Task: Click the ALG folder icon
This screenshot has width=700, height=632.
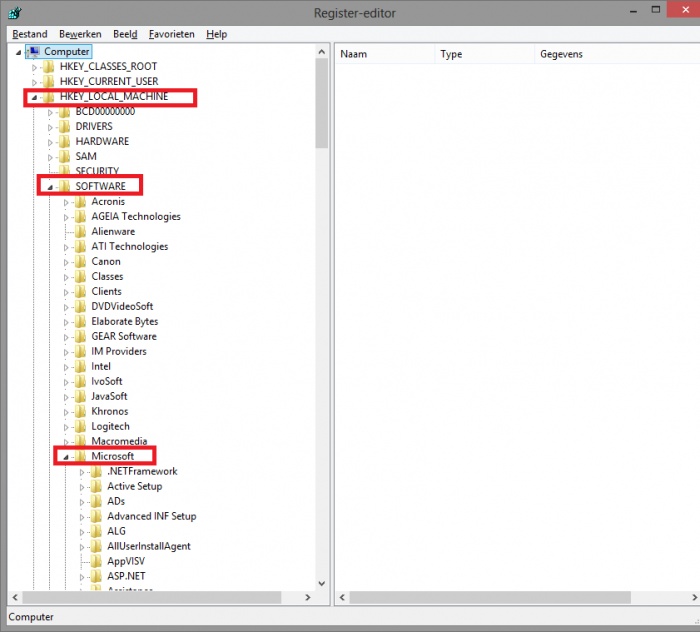Action: 96,532
